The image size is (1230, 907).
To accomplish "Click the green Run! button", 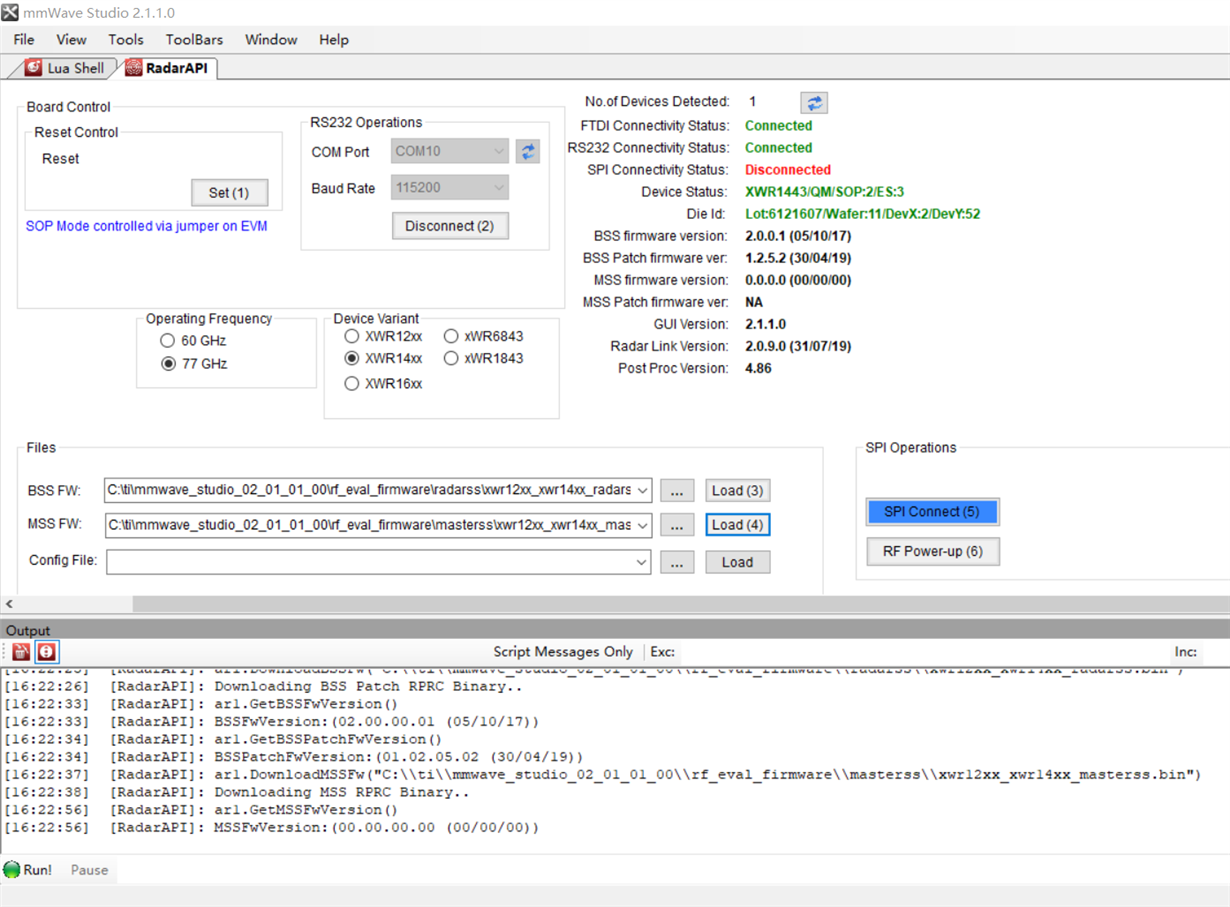I will point(28,870).
